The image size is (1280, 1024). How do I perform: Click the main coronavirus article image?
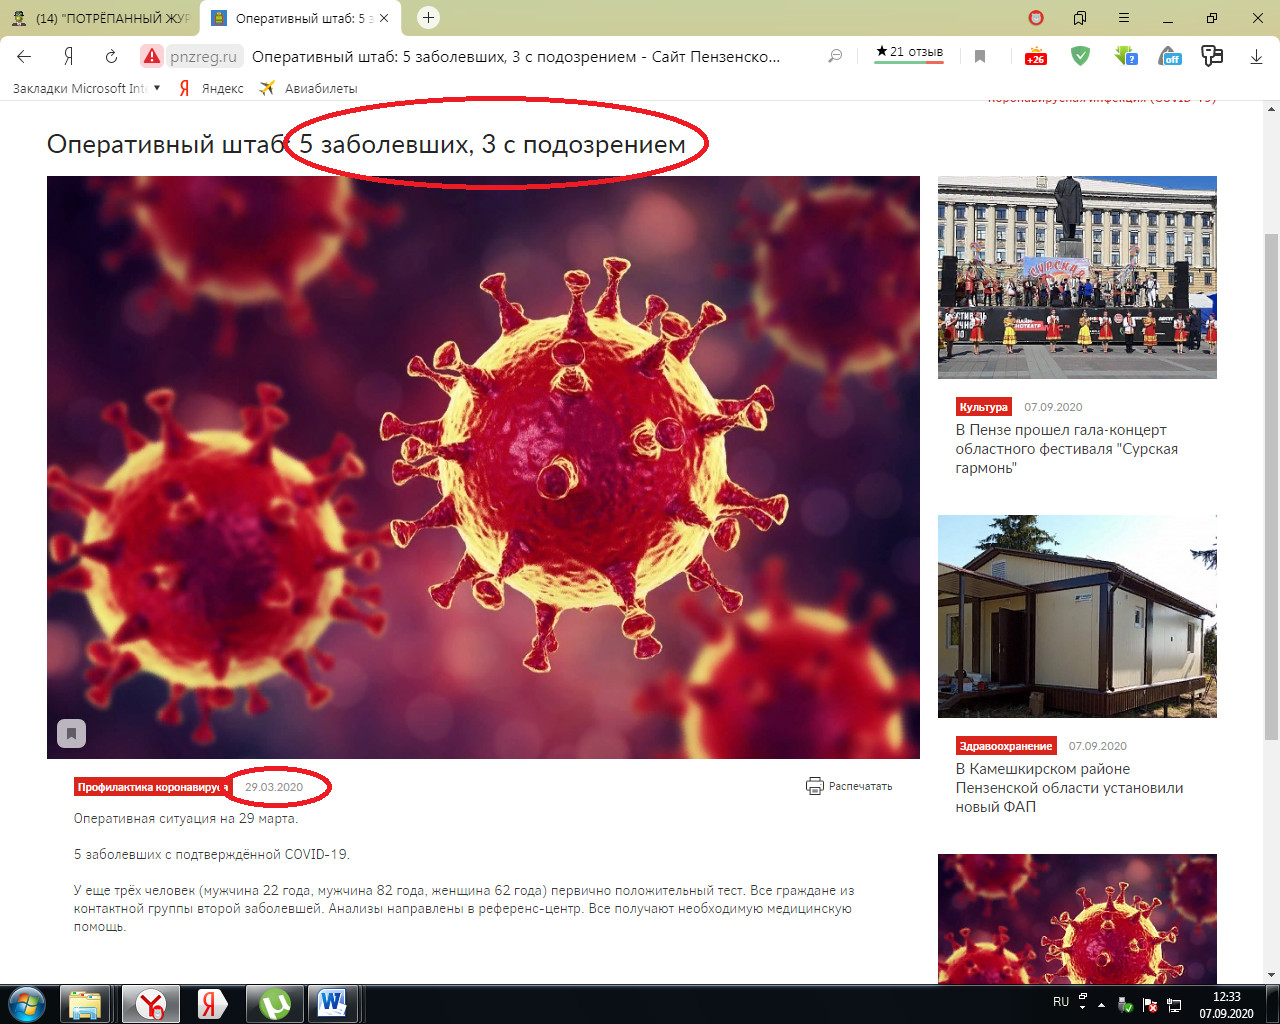tap(483, 467)
